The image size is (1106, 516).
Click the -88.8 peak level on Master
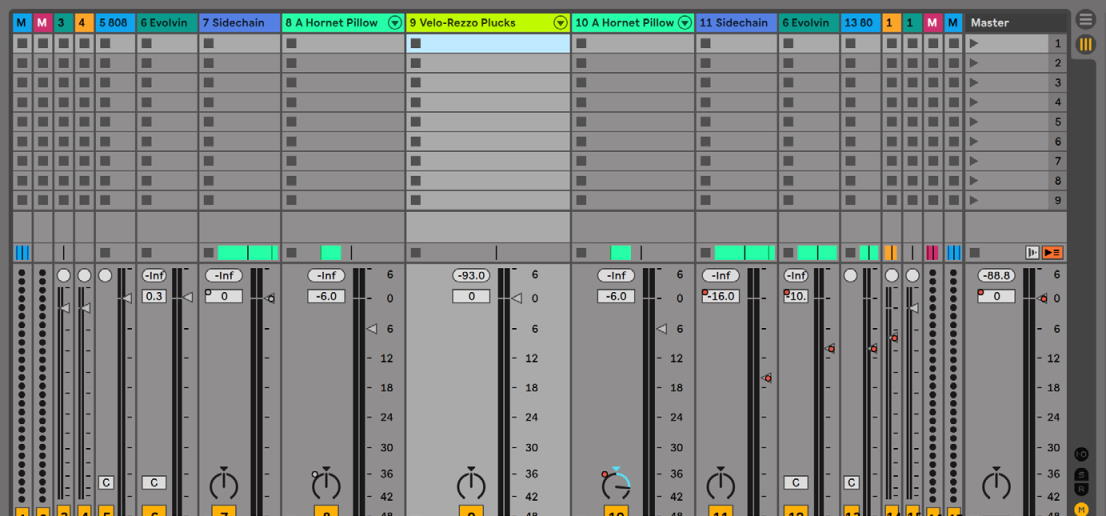996,276
